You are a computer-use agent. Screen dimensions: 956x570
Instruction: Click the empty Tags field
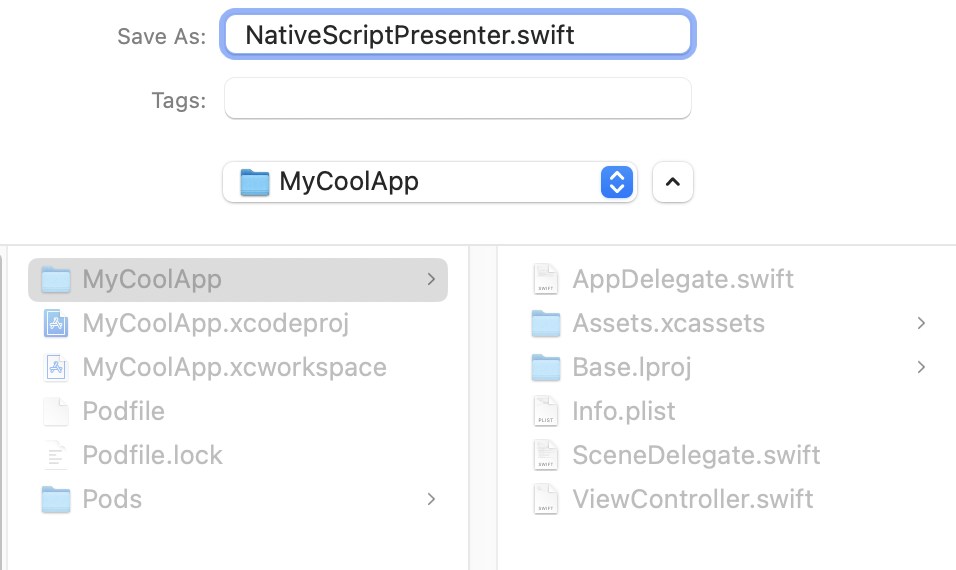pyautogui.click(x=457, y=98)
